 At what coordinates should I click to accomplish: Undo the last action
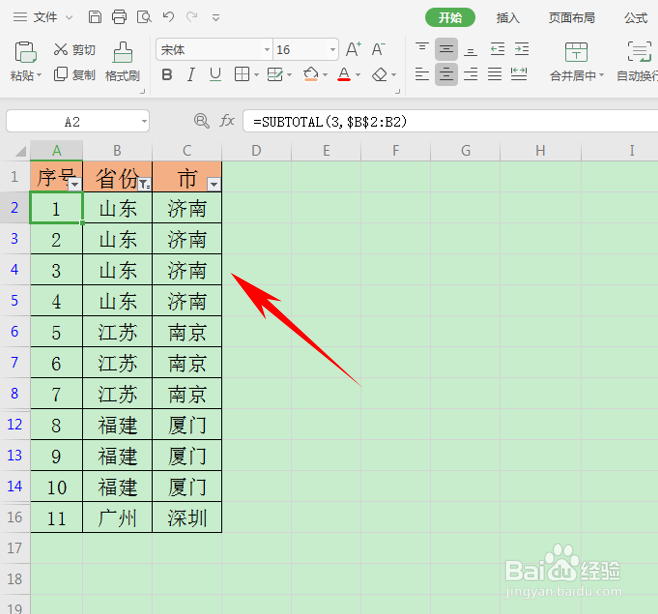click(168, 17)
